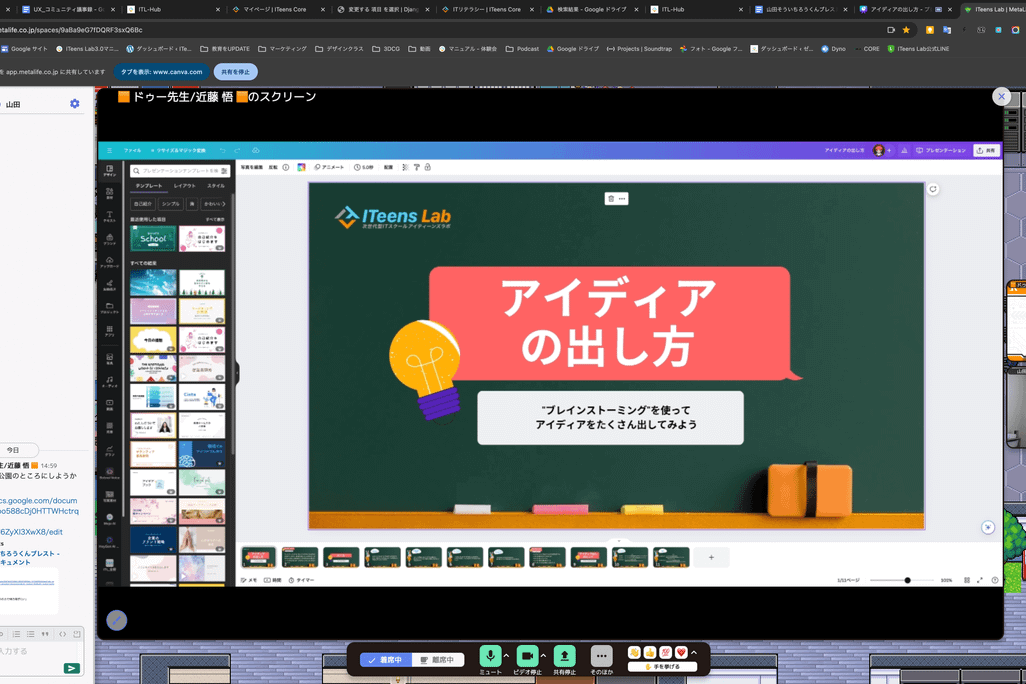
Task: Open the Apps grid in the Canva sidebar
Action: (109, 331)
